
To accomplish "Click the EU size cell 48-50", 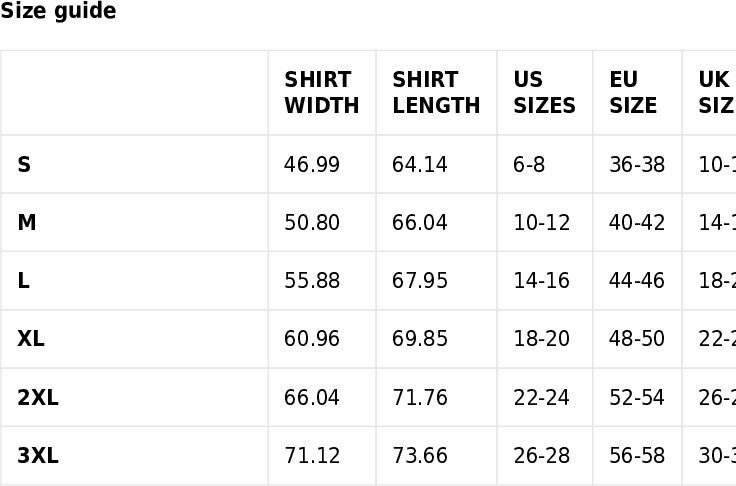I will (x=636, y=339).
